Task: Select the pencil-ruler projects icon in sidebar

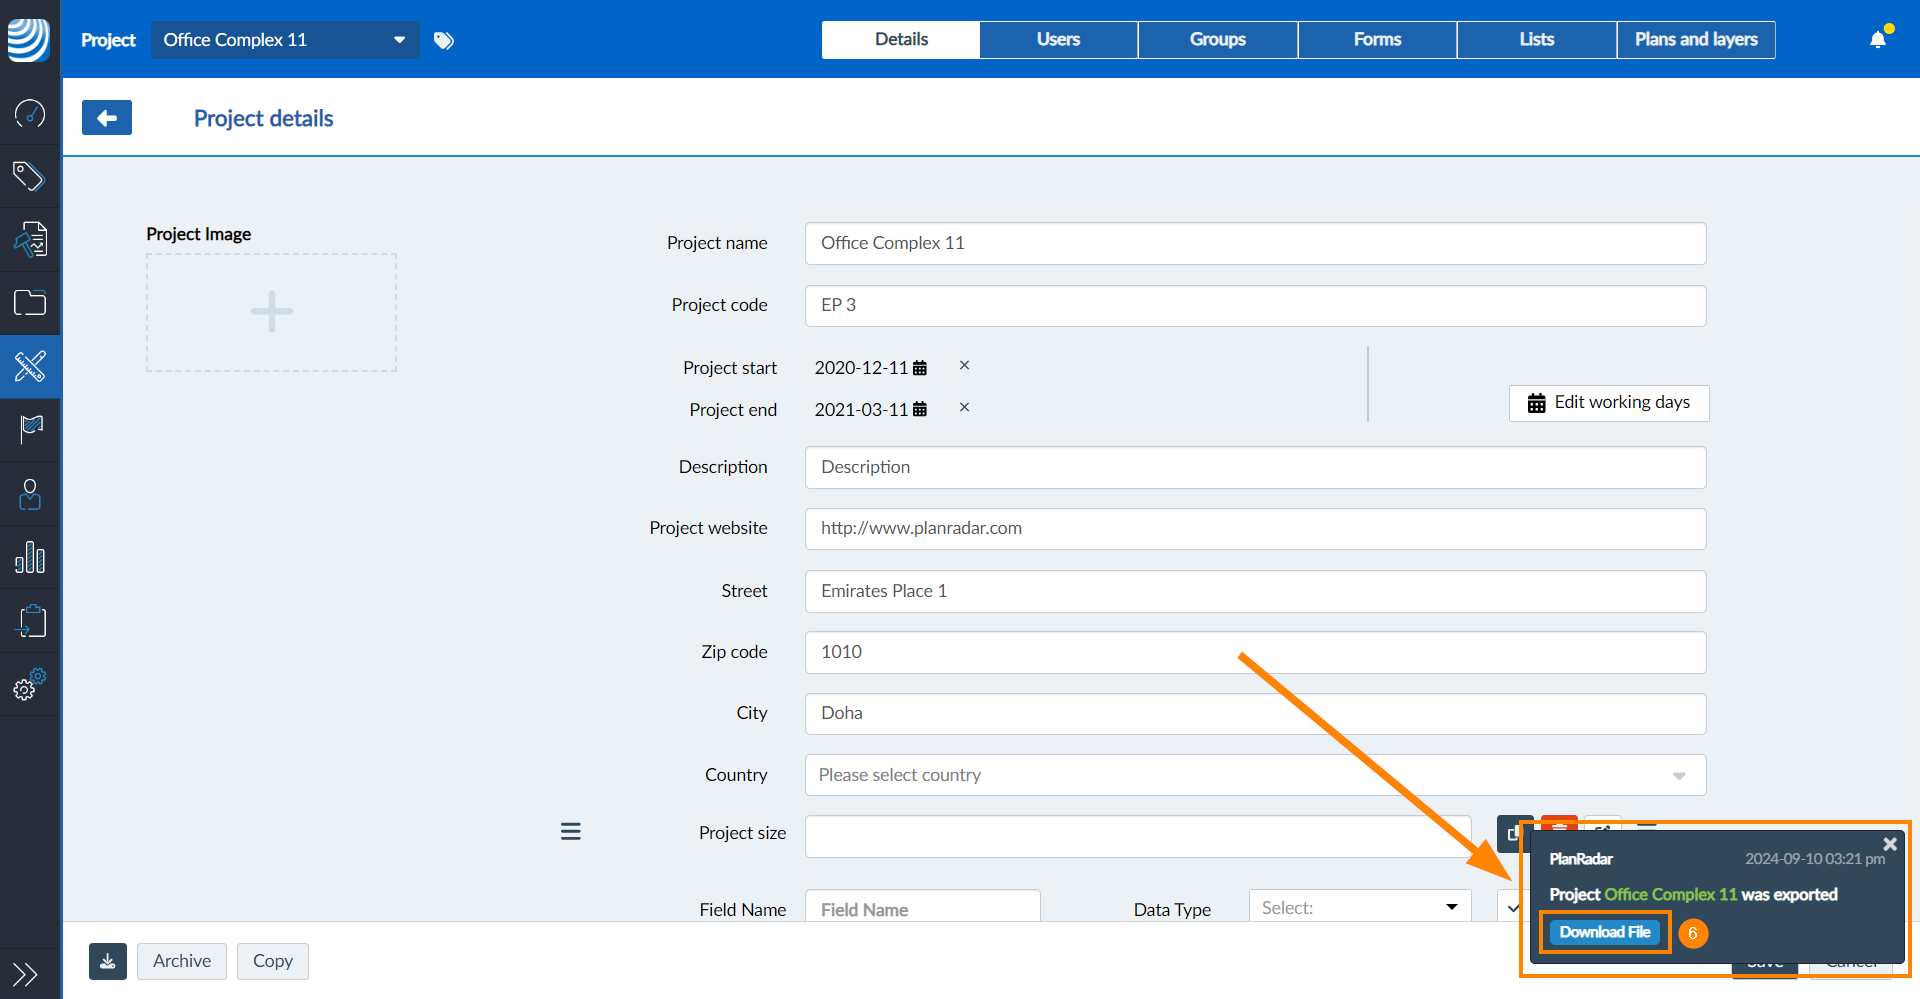Action: click(30, 366)
